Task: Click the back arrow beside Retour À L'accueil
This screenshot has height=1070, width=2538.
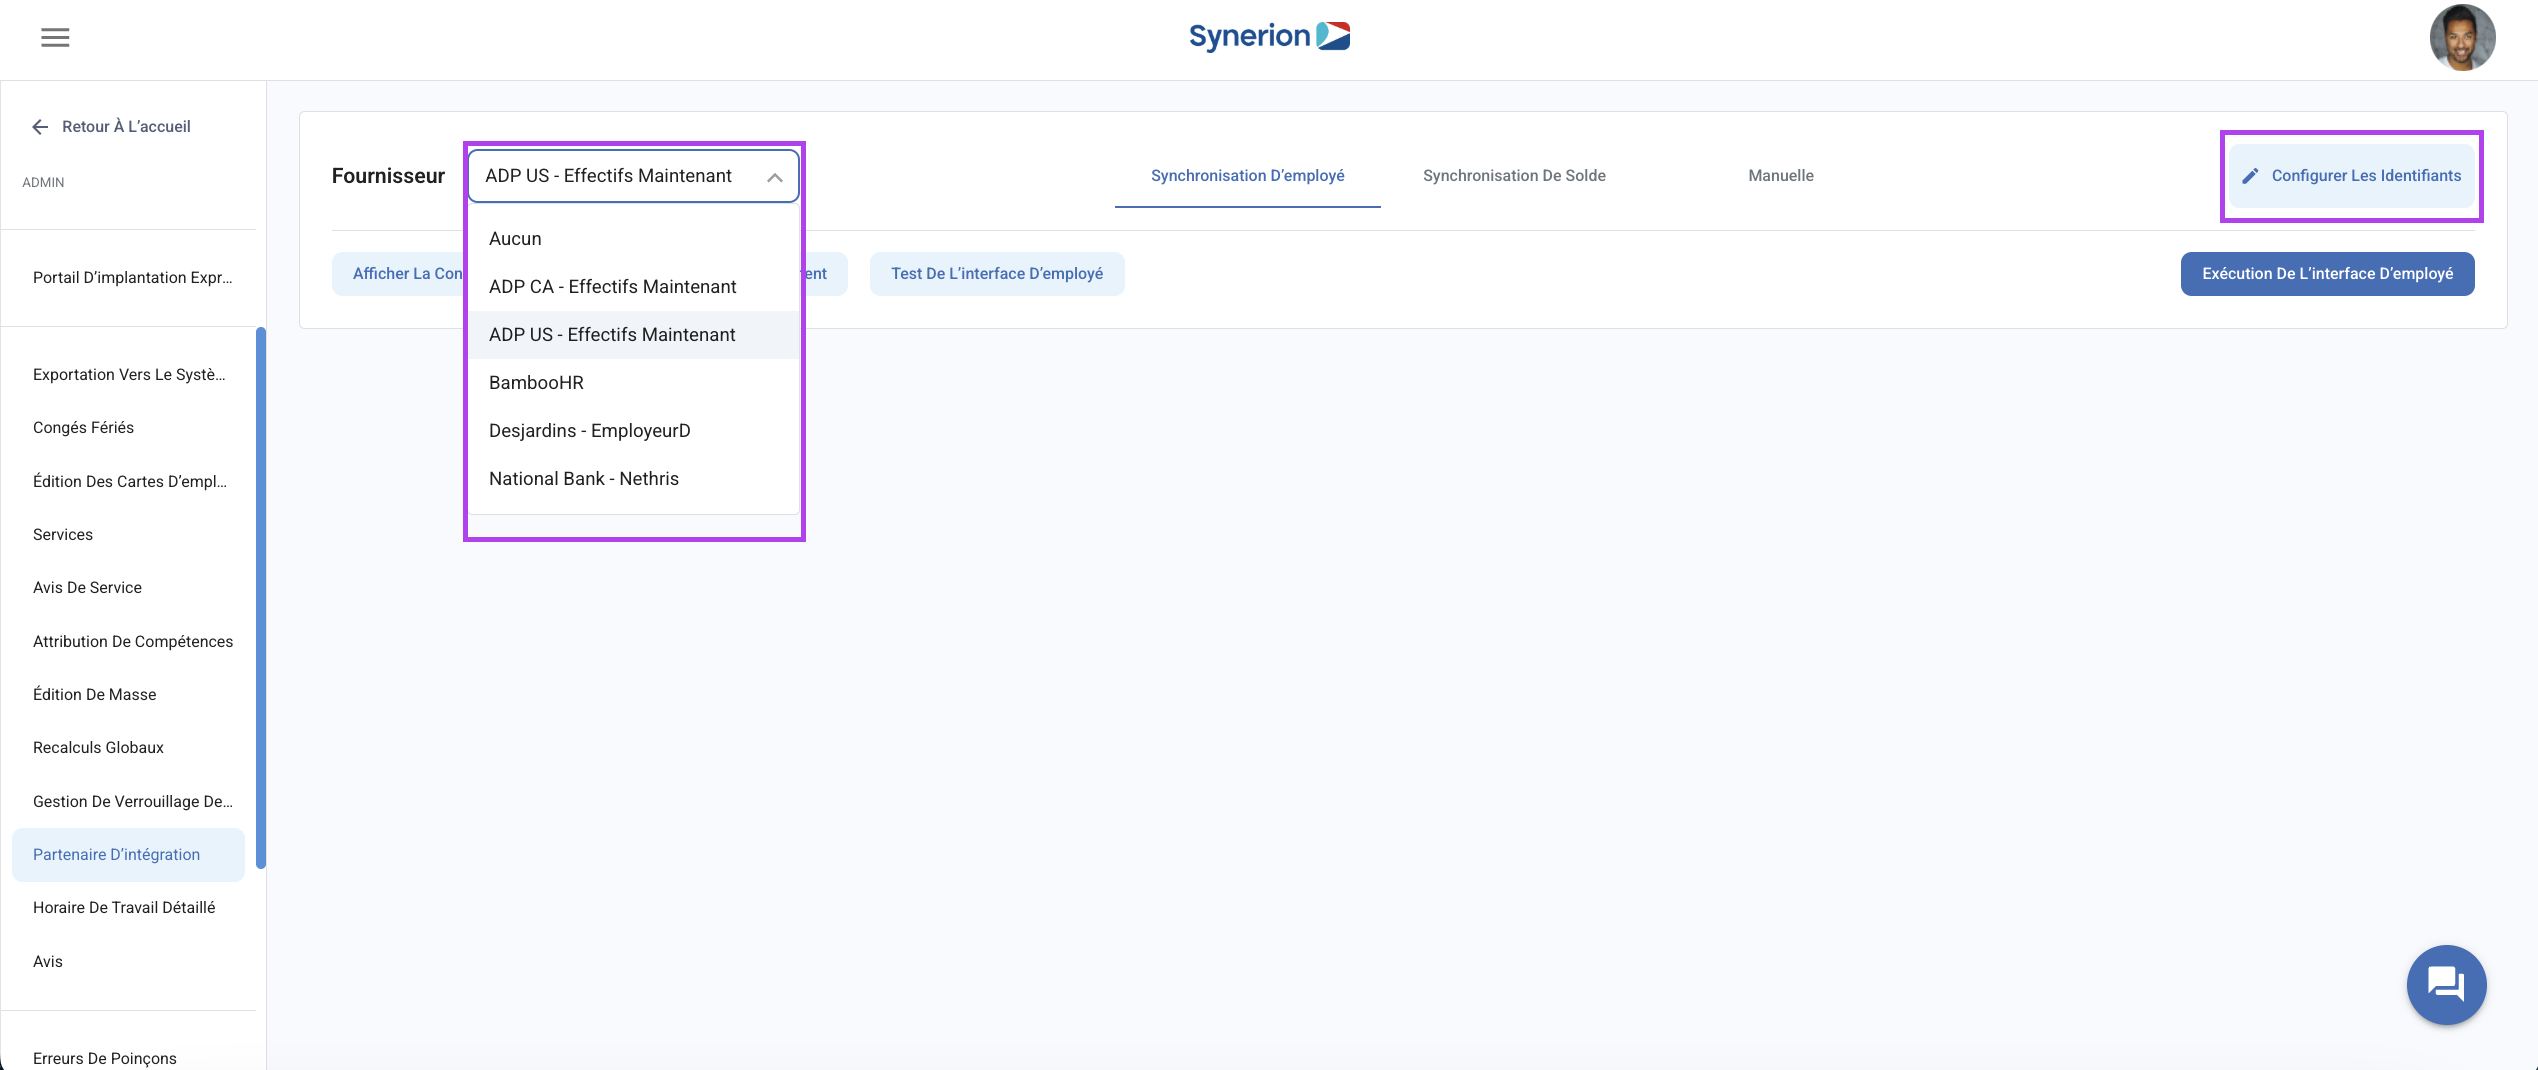Action: point(40,127)
